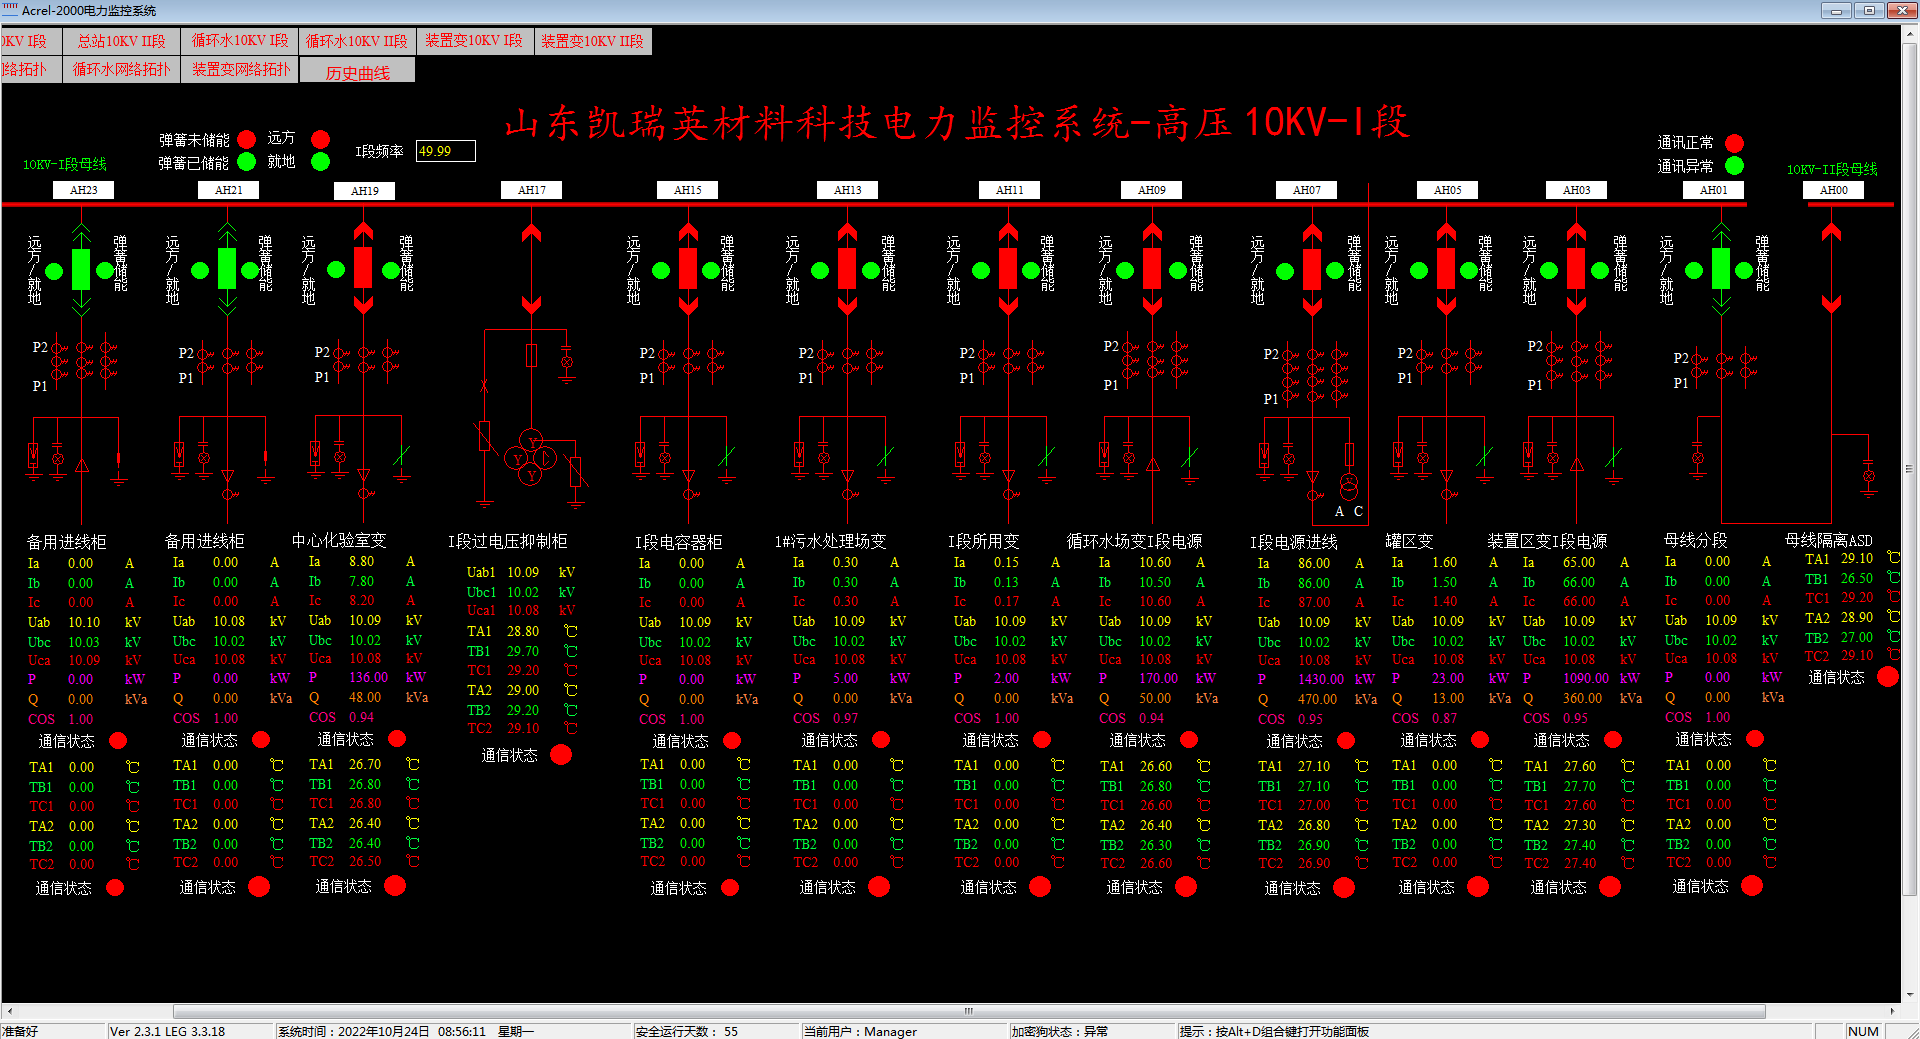The height and width of the screenshot is (1039, 1920).
Task: Select the green bus-section breaker under AH01
Action: point(1720,269)
